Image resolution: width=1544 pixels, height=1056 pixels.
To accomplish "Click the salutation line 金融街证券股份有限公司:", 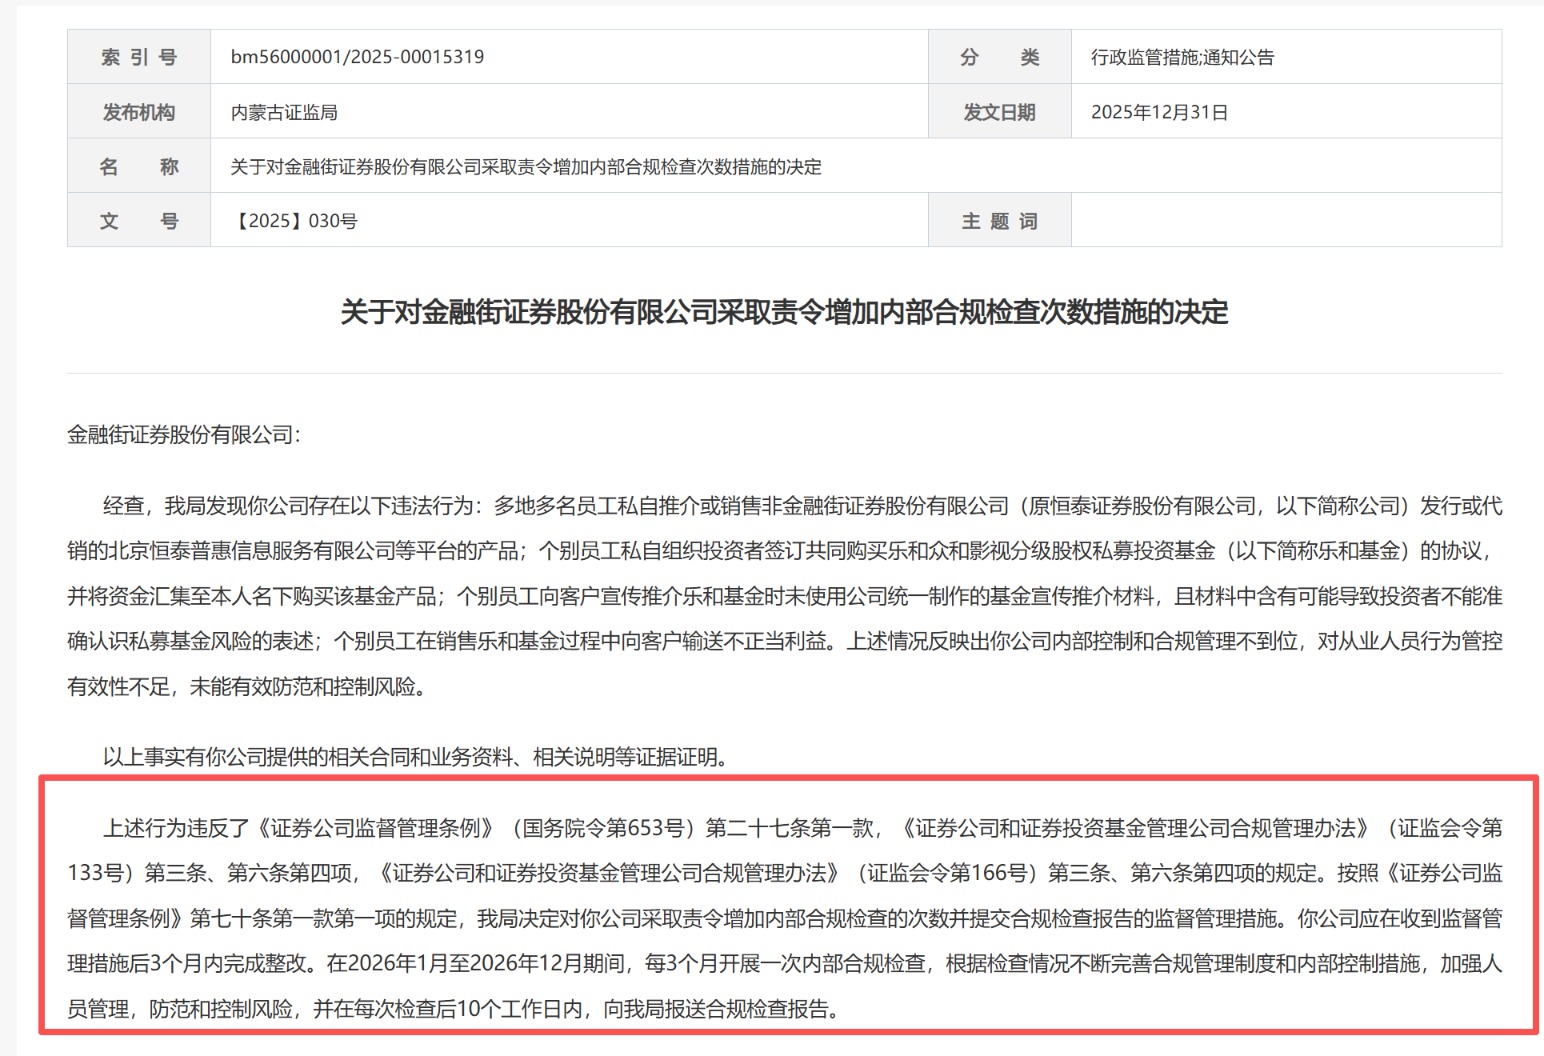I will click(184, 435).
